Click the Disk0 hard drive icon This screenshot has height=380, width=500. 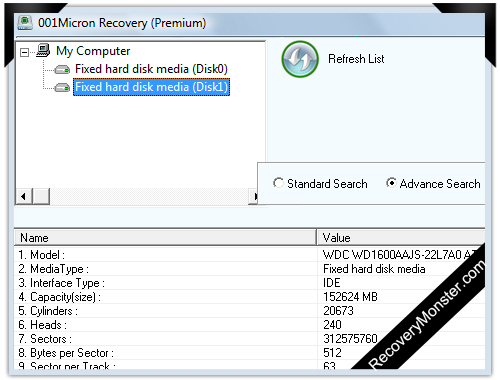coord(62,70)
